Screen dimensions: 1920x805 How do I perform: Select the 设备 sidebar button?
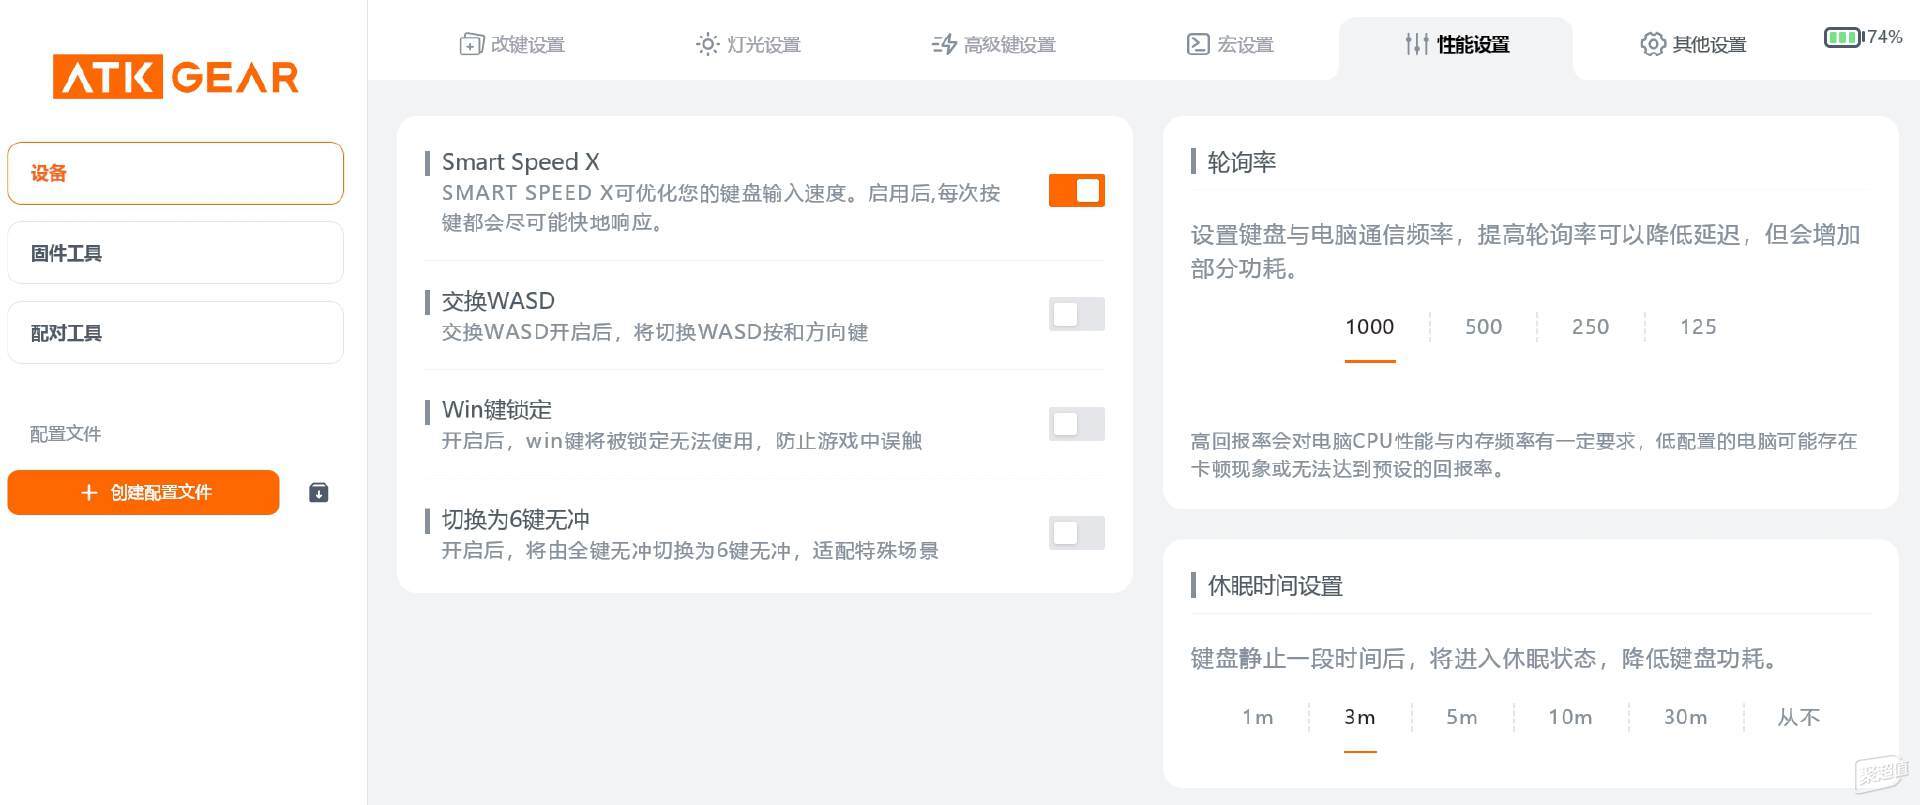[176, 173]
